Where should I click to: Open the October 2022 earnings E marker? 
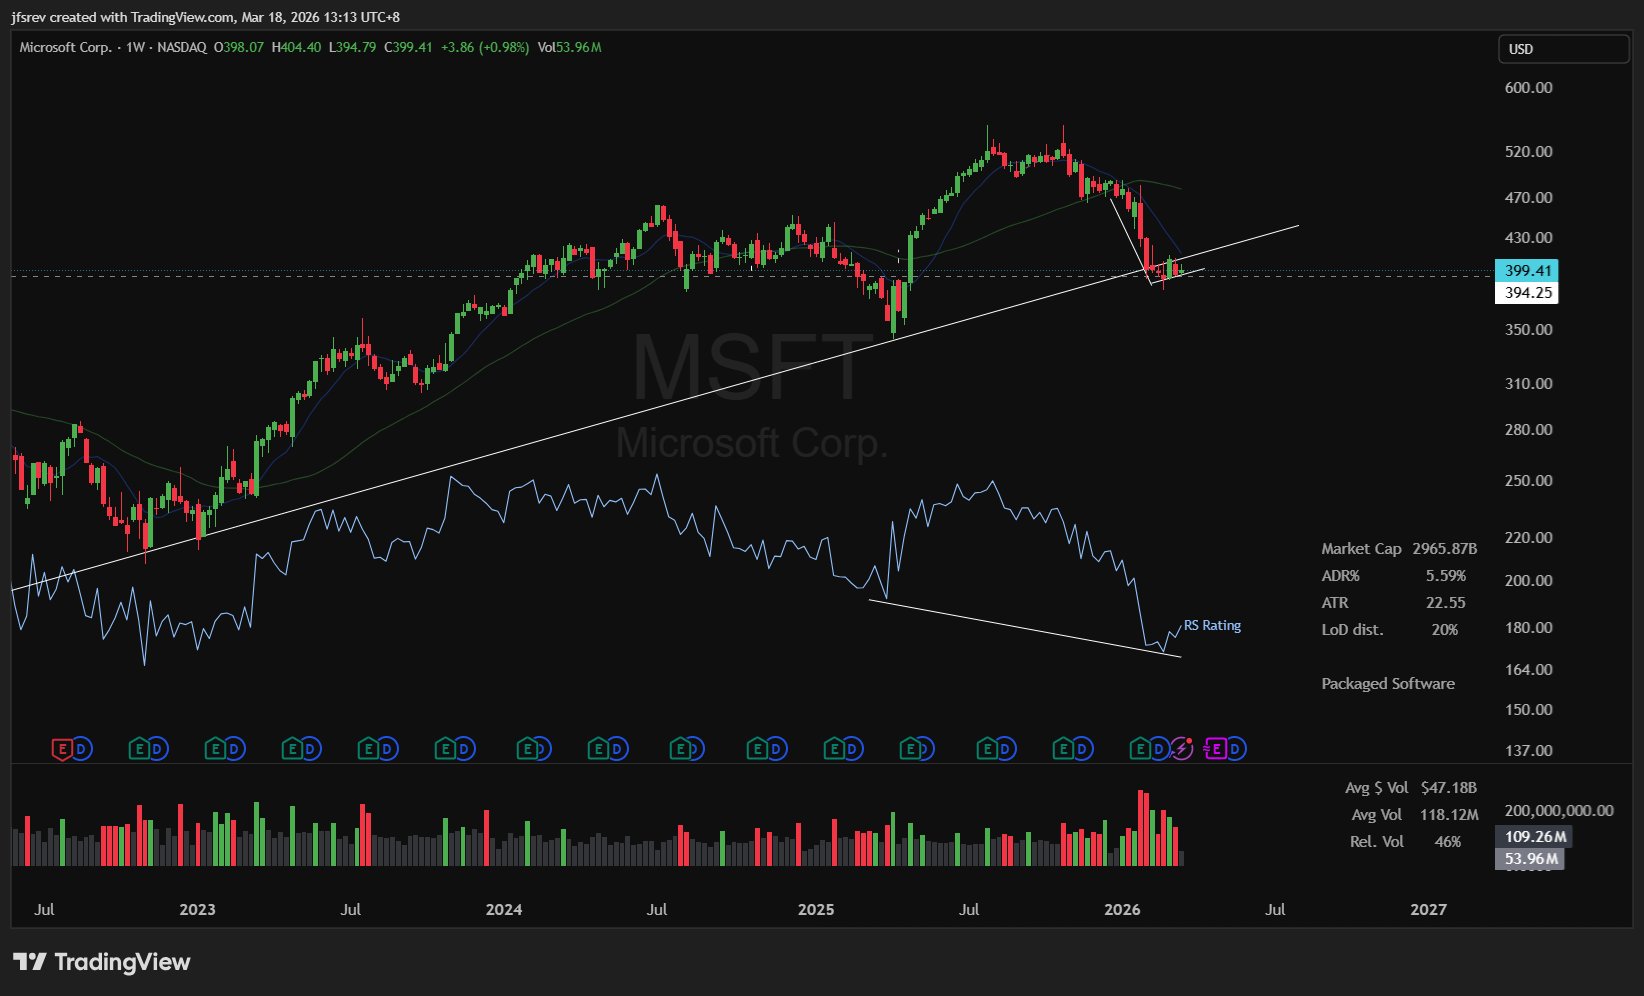point(139,748)
